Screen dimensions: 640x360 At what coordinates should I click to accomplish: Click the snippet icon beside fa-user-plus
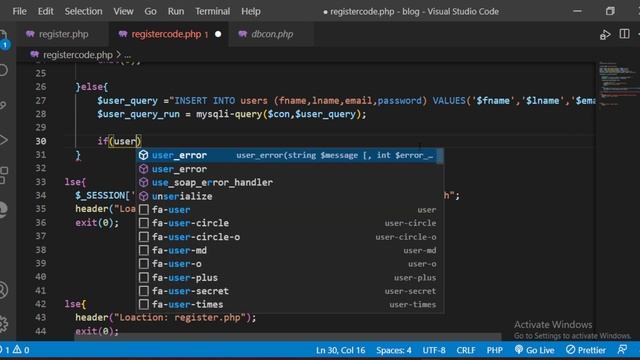(143, 278)
